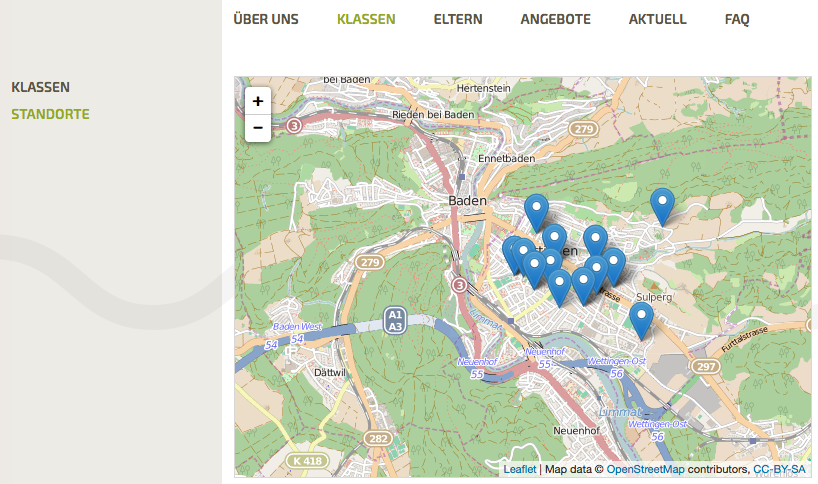Select the map marker just below Sulperg label
818x484 pixels.
tap(641, 321)
